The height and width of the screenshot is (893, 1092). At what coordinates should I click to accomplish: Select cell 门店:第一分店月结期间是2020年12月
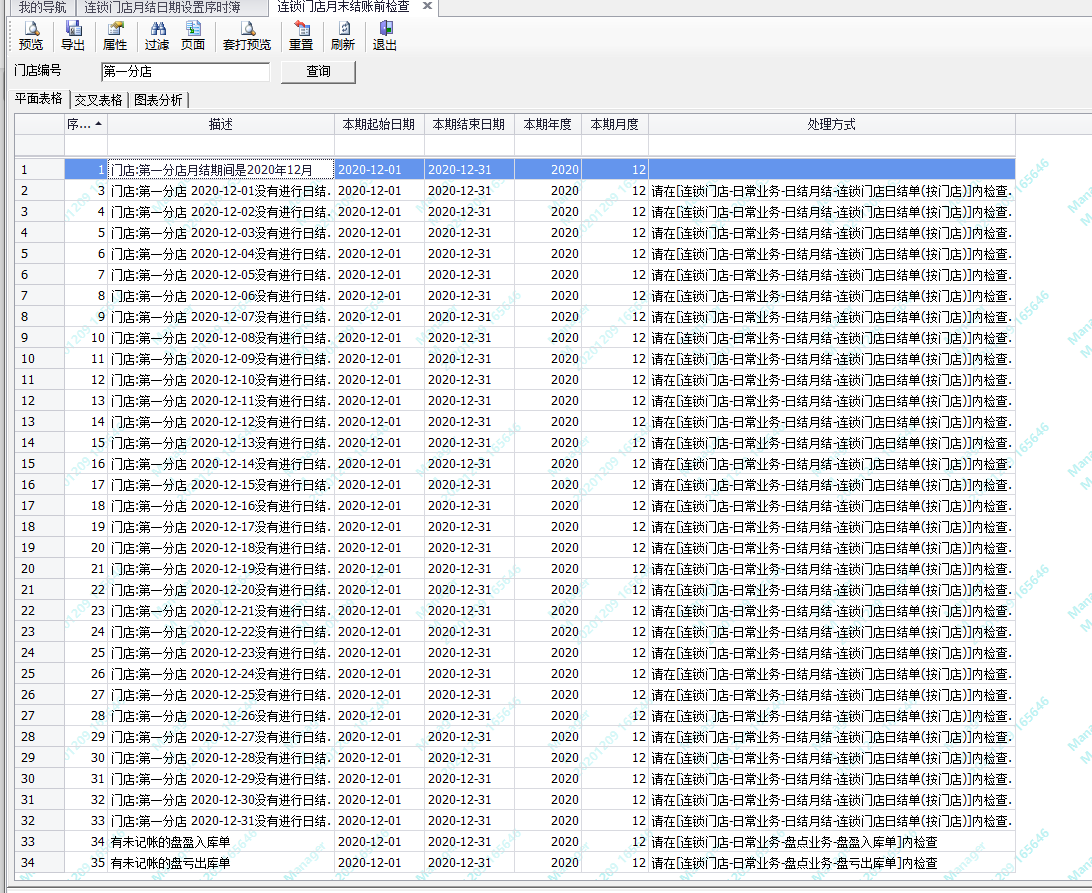coord(221,170)
